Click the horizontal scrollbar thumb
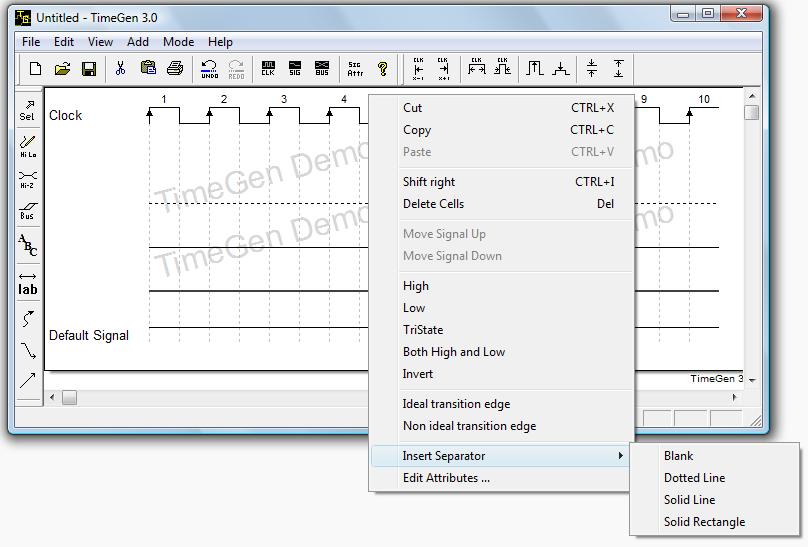808x547 pixels. (x=69, y=398)
